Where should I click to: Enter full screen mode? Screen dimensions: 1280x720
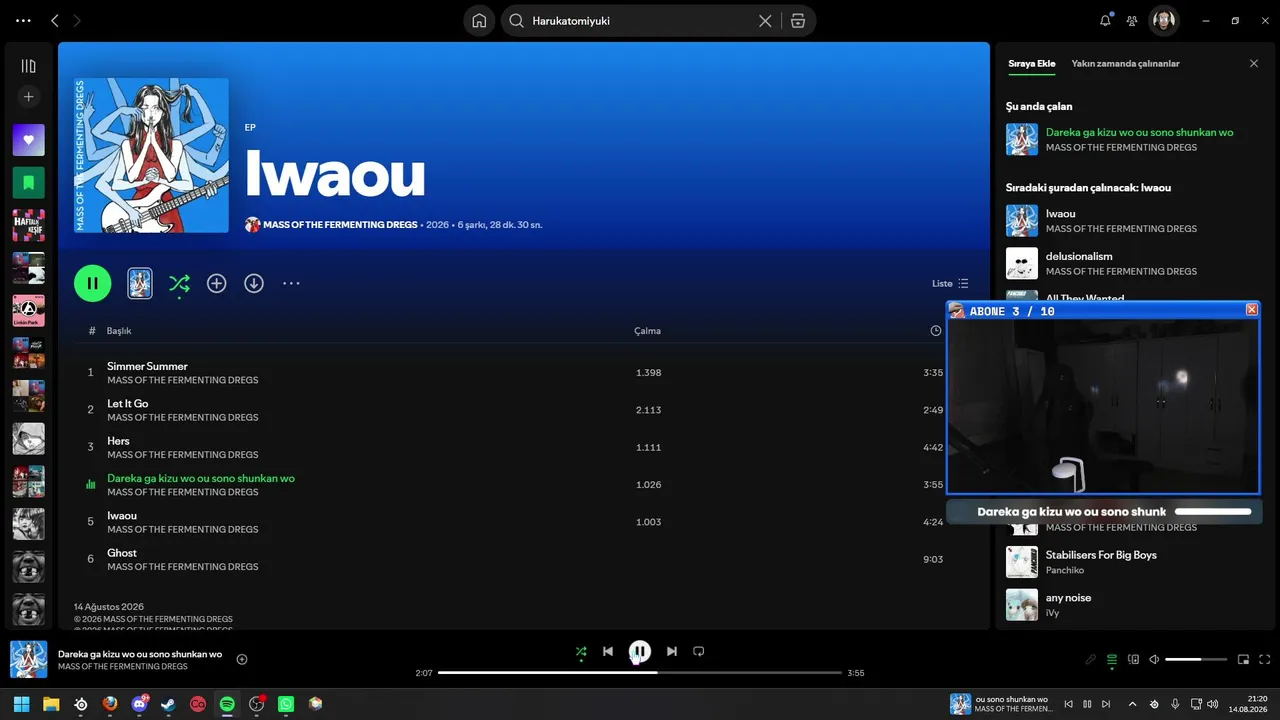1265,659
